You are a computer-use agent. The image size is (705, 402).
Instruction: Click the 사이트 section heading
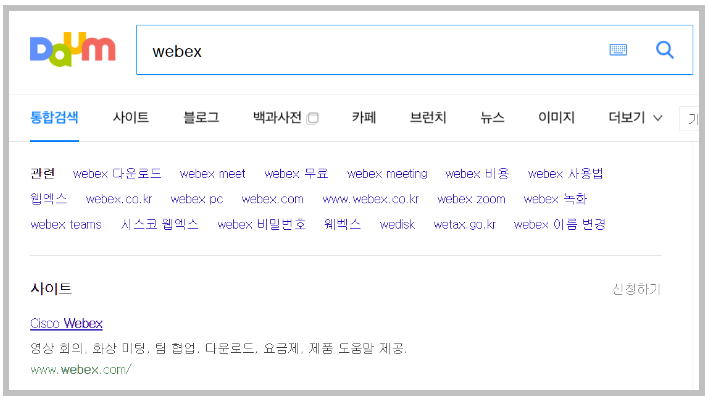[51, 288]
